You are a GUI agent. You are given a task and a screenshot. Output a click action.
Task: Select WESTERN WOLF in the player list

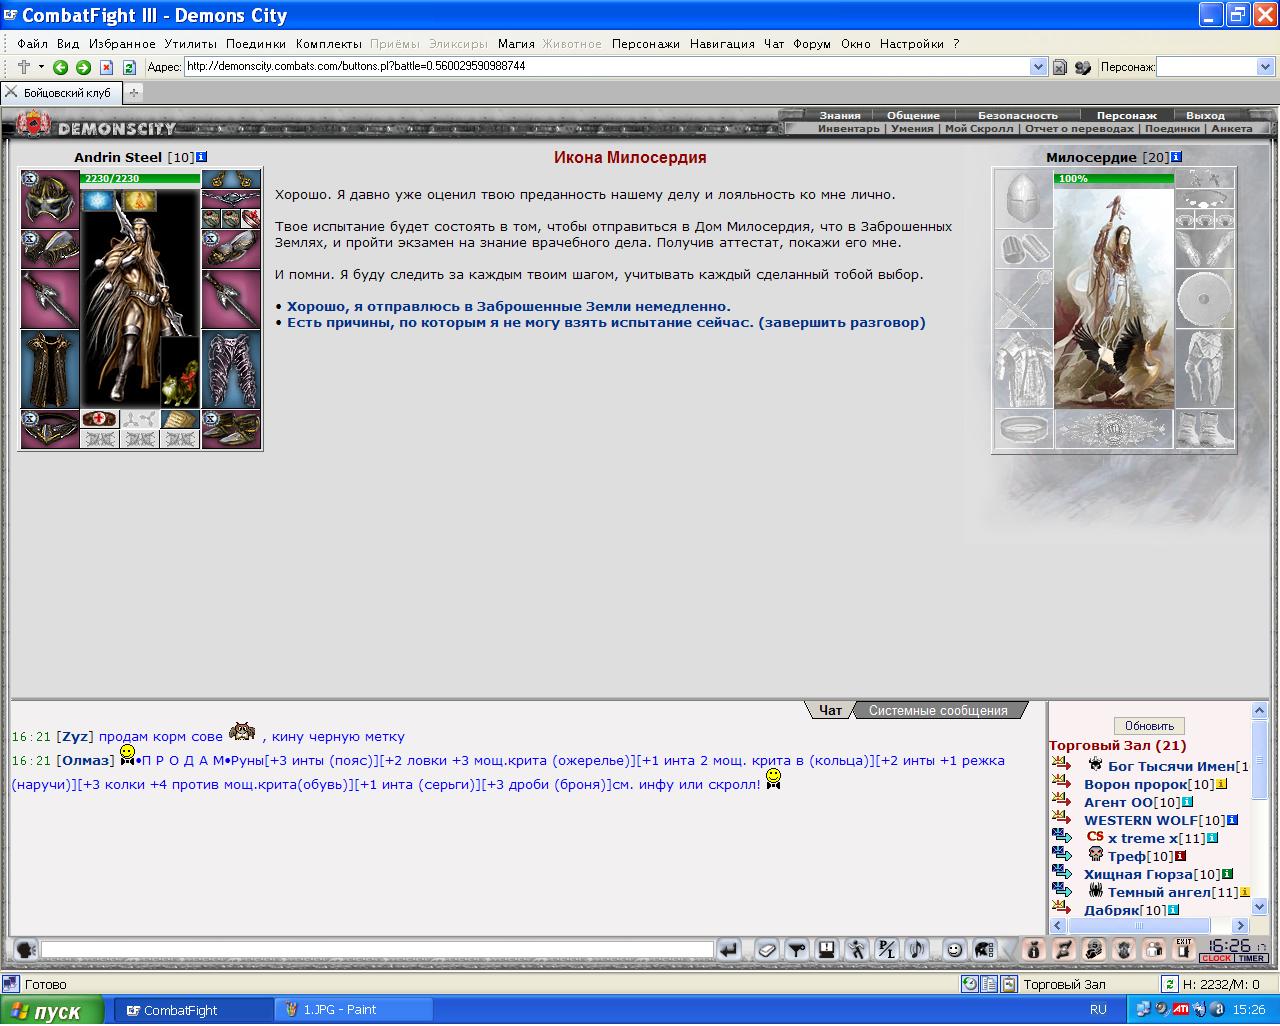pos(1140,821)
